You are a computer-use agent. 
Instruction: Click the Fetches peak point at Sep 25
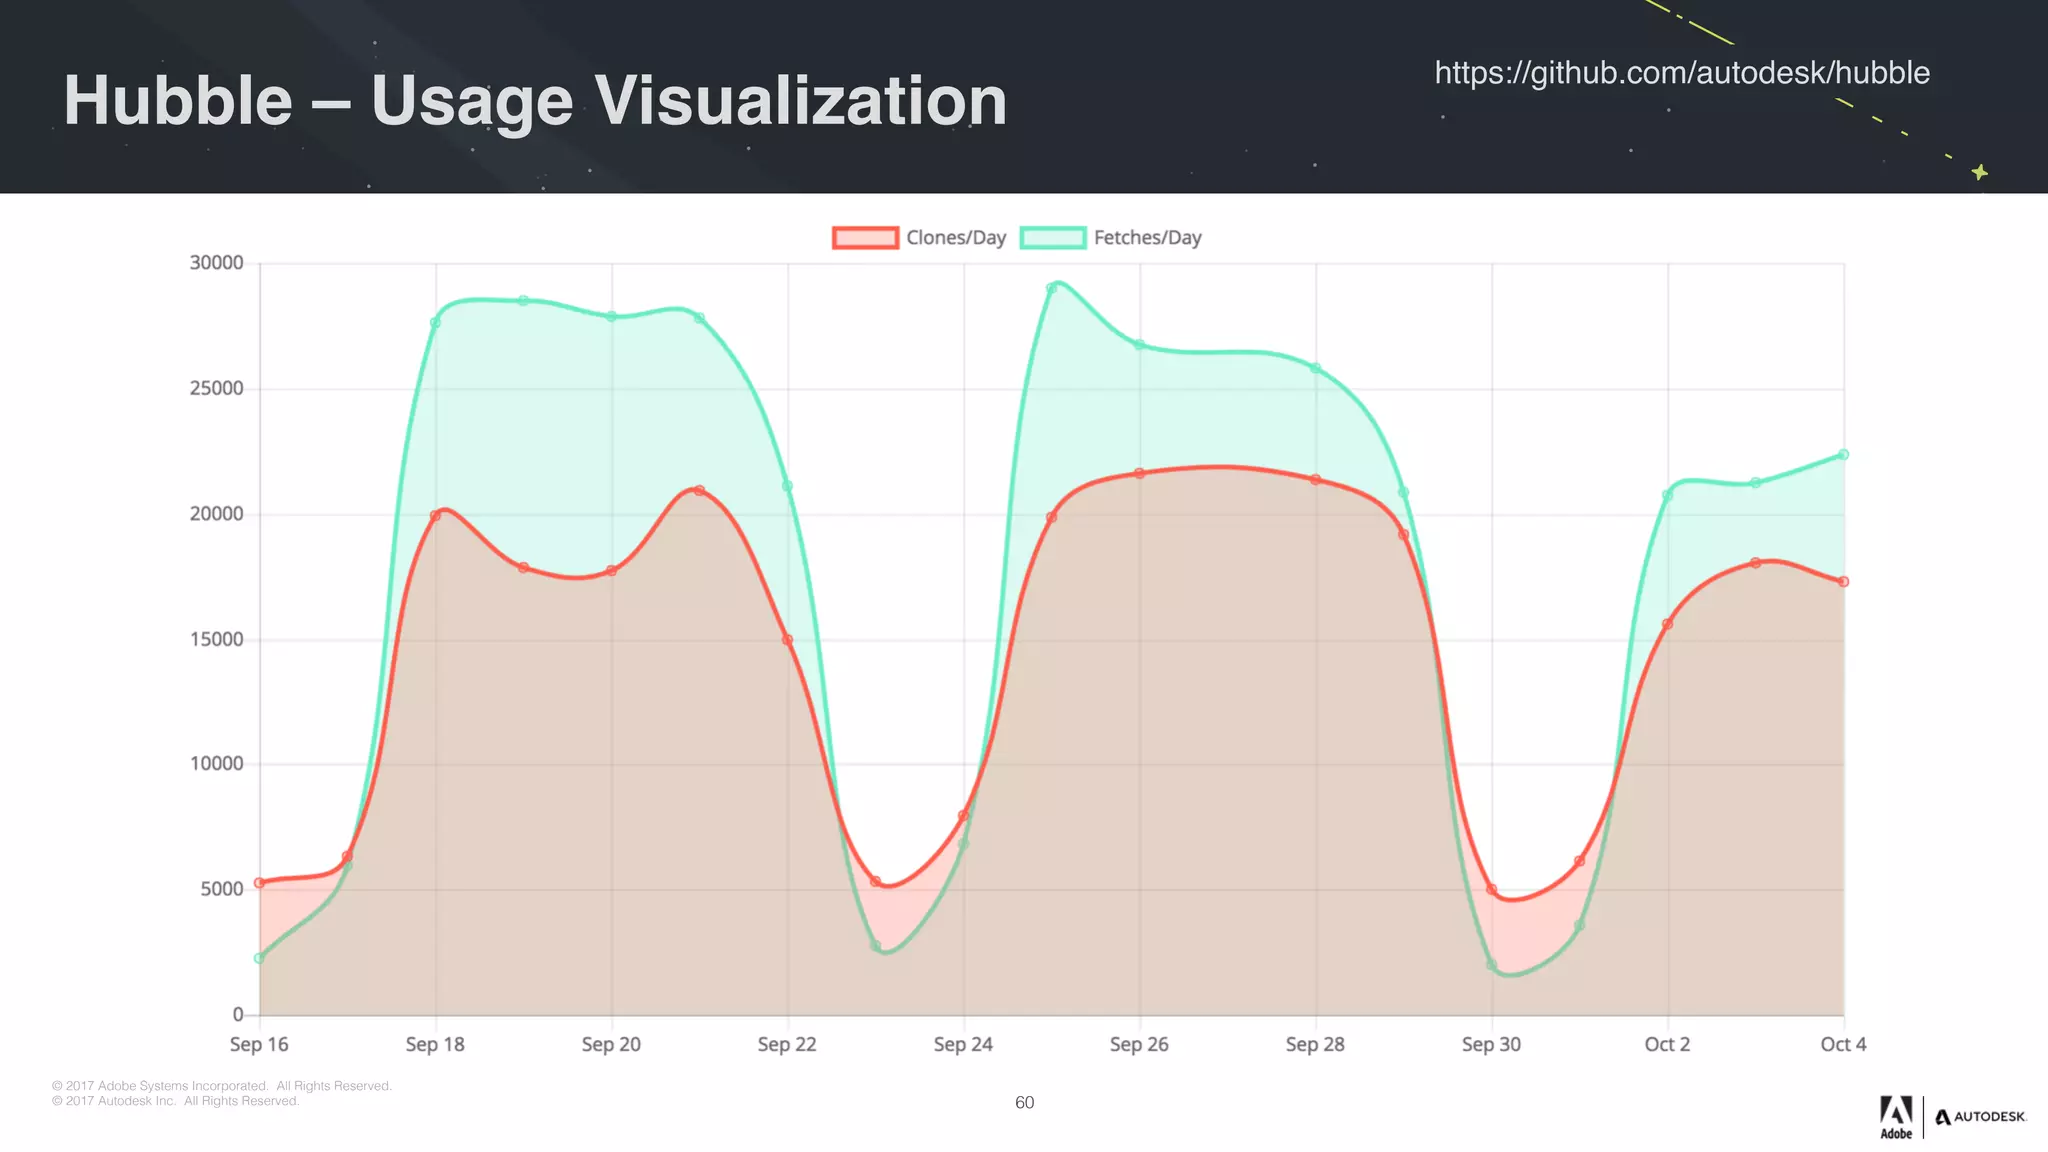pos(1051,288)
